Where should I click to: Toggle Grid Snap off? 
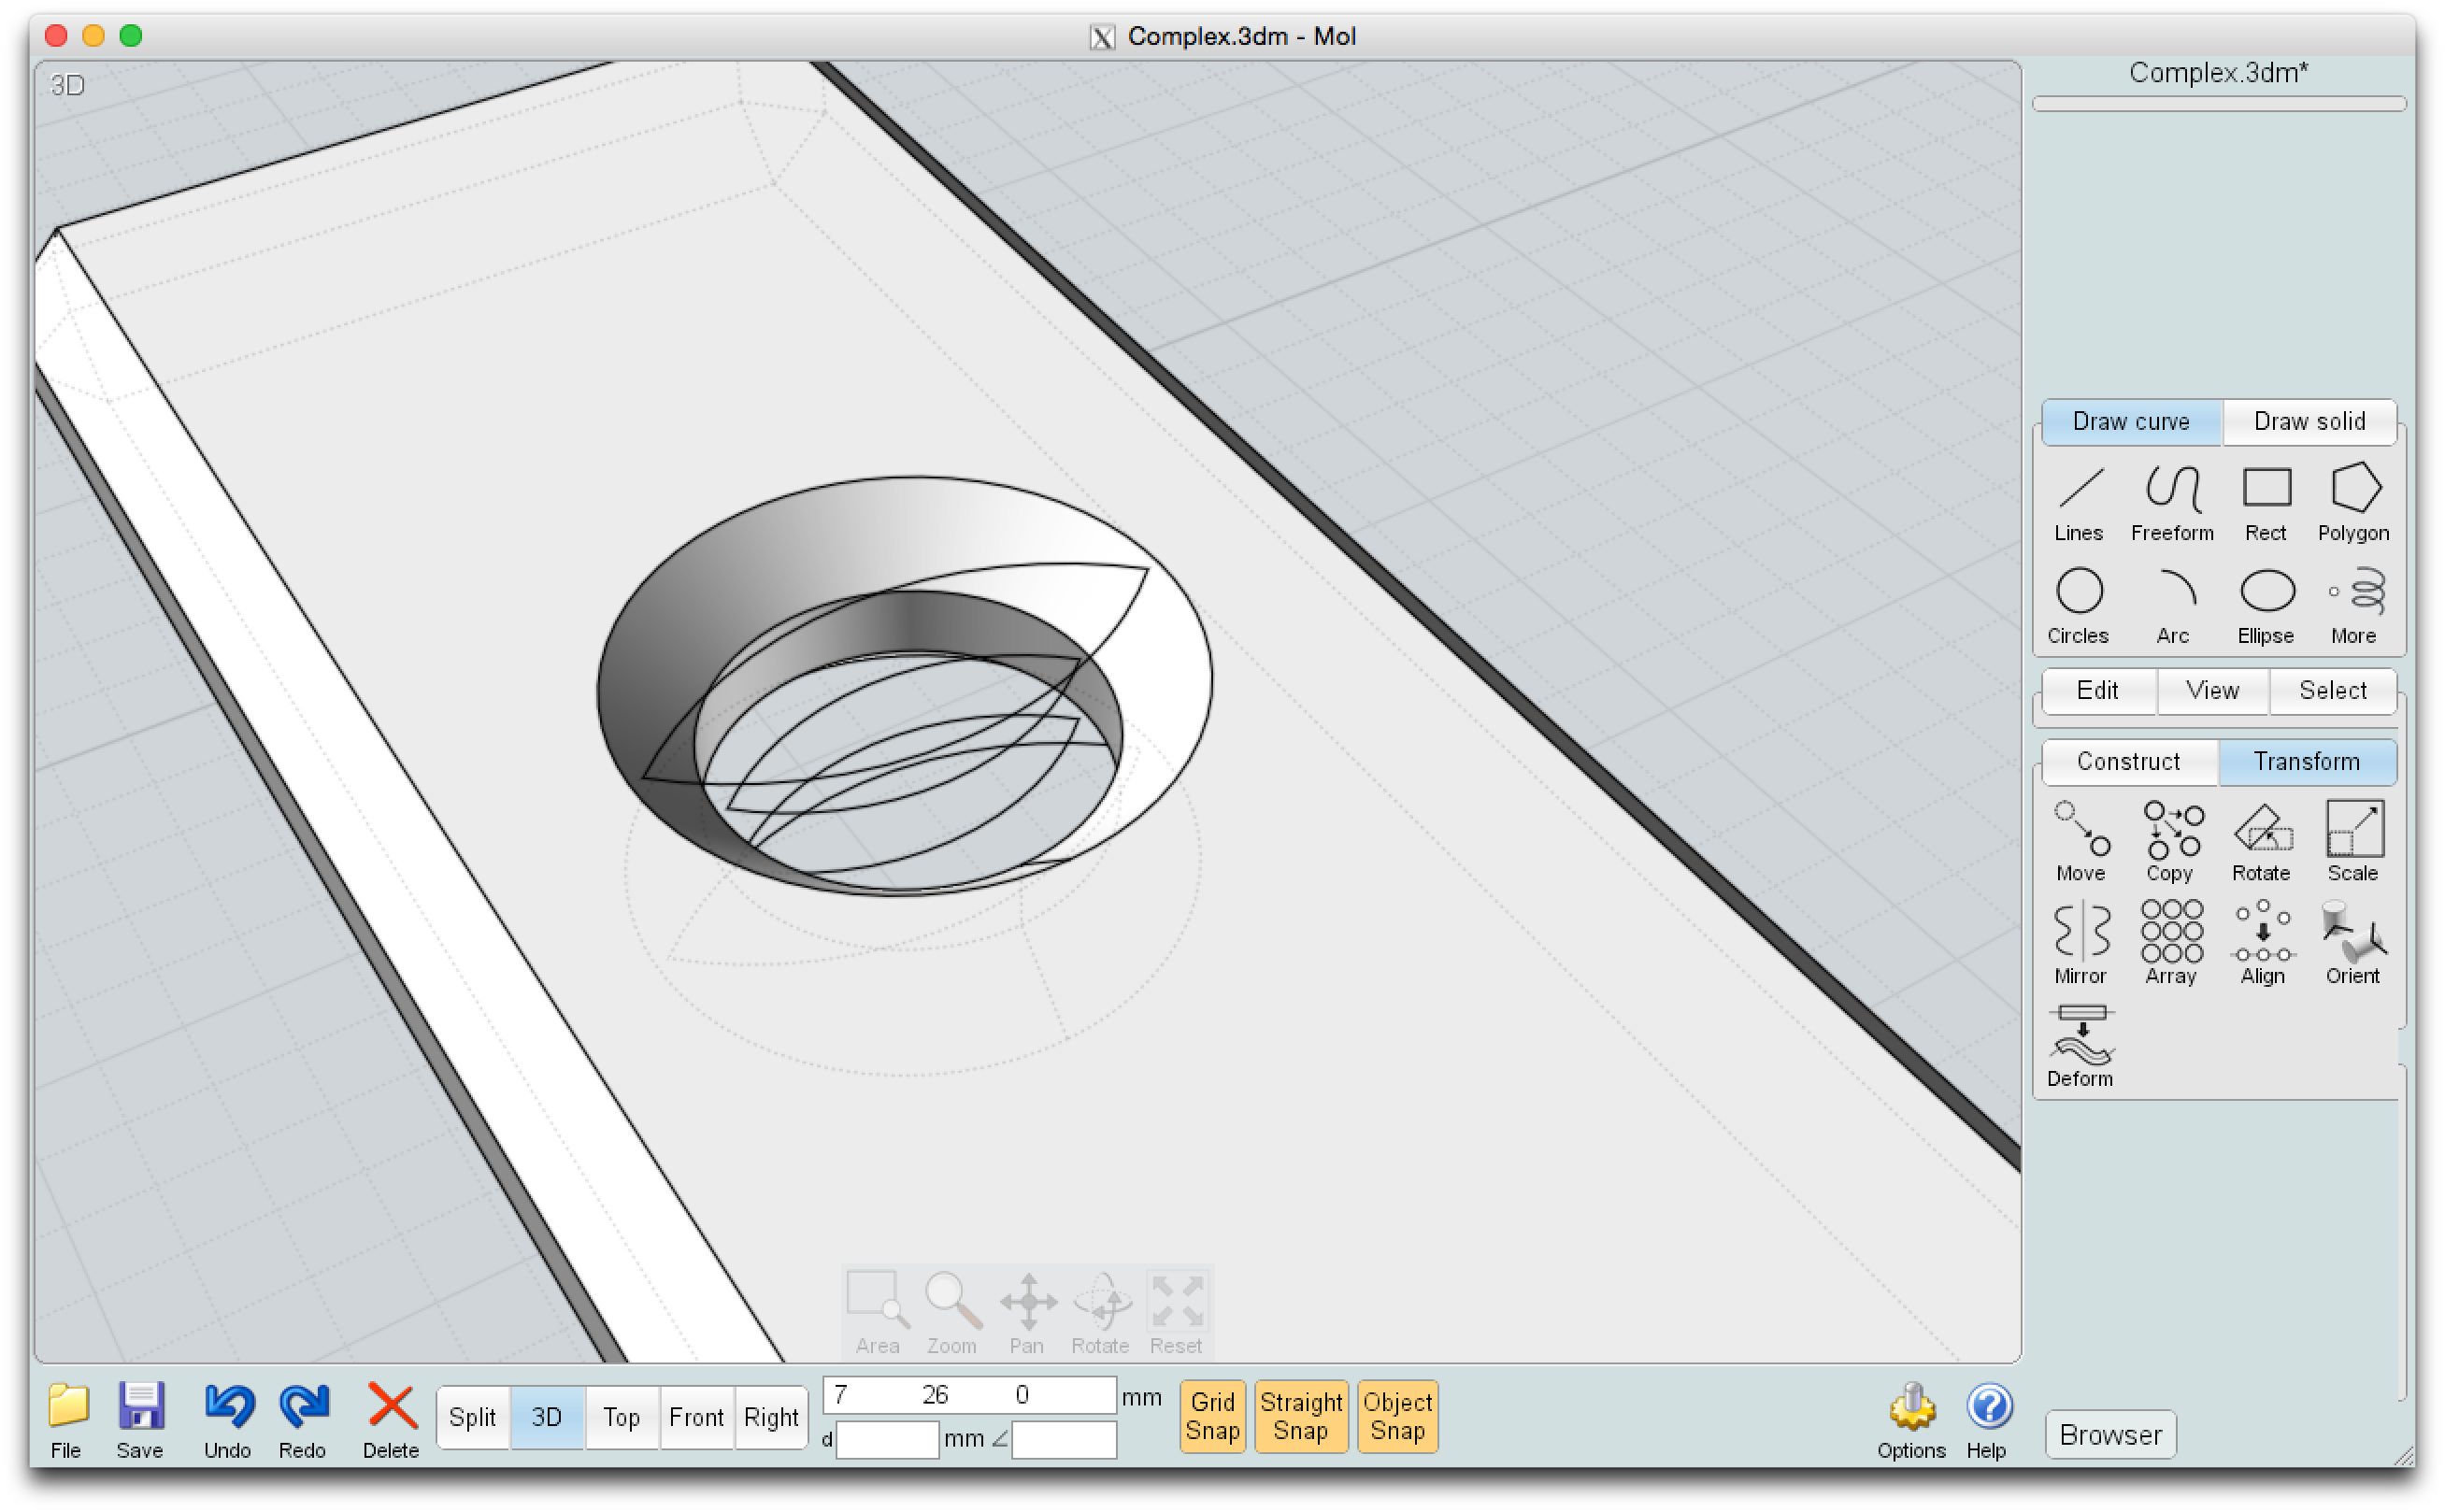click(1213, 1416)
